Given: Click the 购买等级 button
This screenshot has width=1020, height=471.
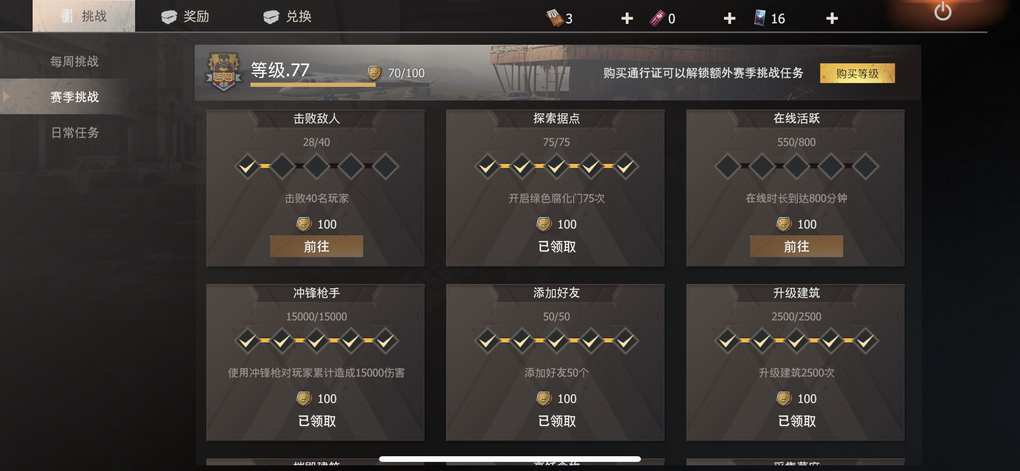Looking at the screenshot, I should pyautogui.click(x=857, y=74).
